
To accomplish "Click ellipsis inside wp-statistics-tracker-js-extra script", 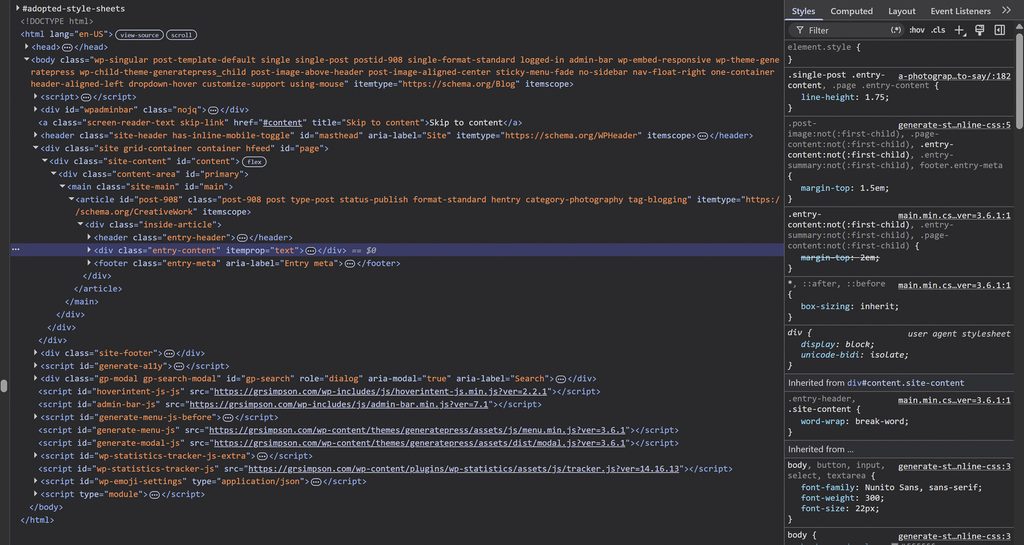I will point(262,456).
